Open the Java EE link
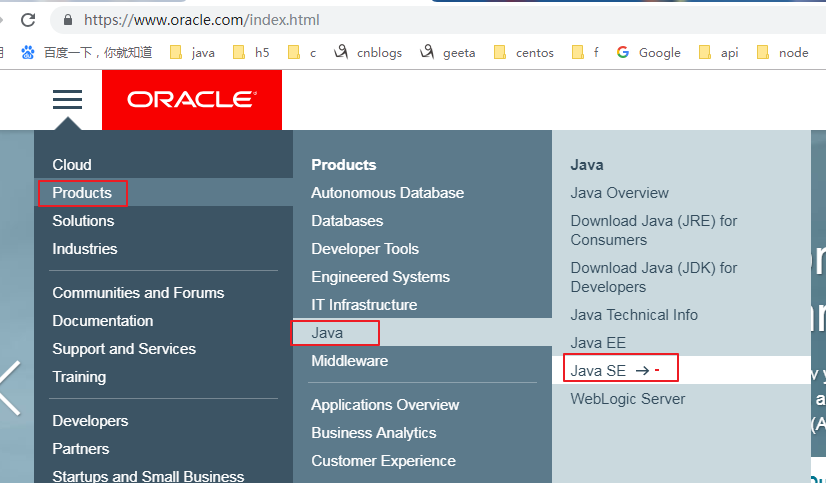The image size is (826, 483). tap(598, 342)
